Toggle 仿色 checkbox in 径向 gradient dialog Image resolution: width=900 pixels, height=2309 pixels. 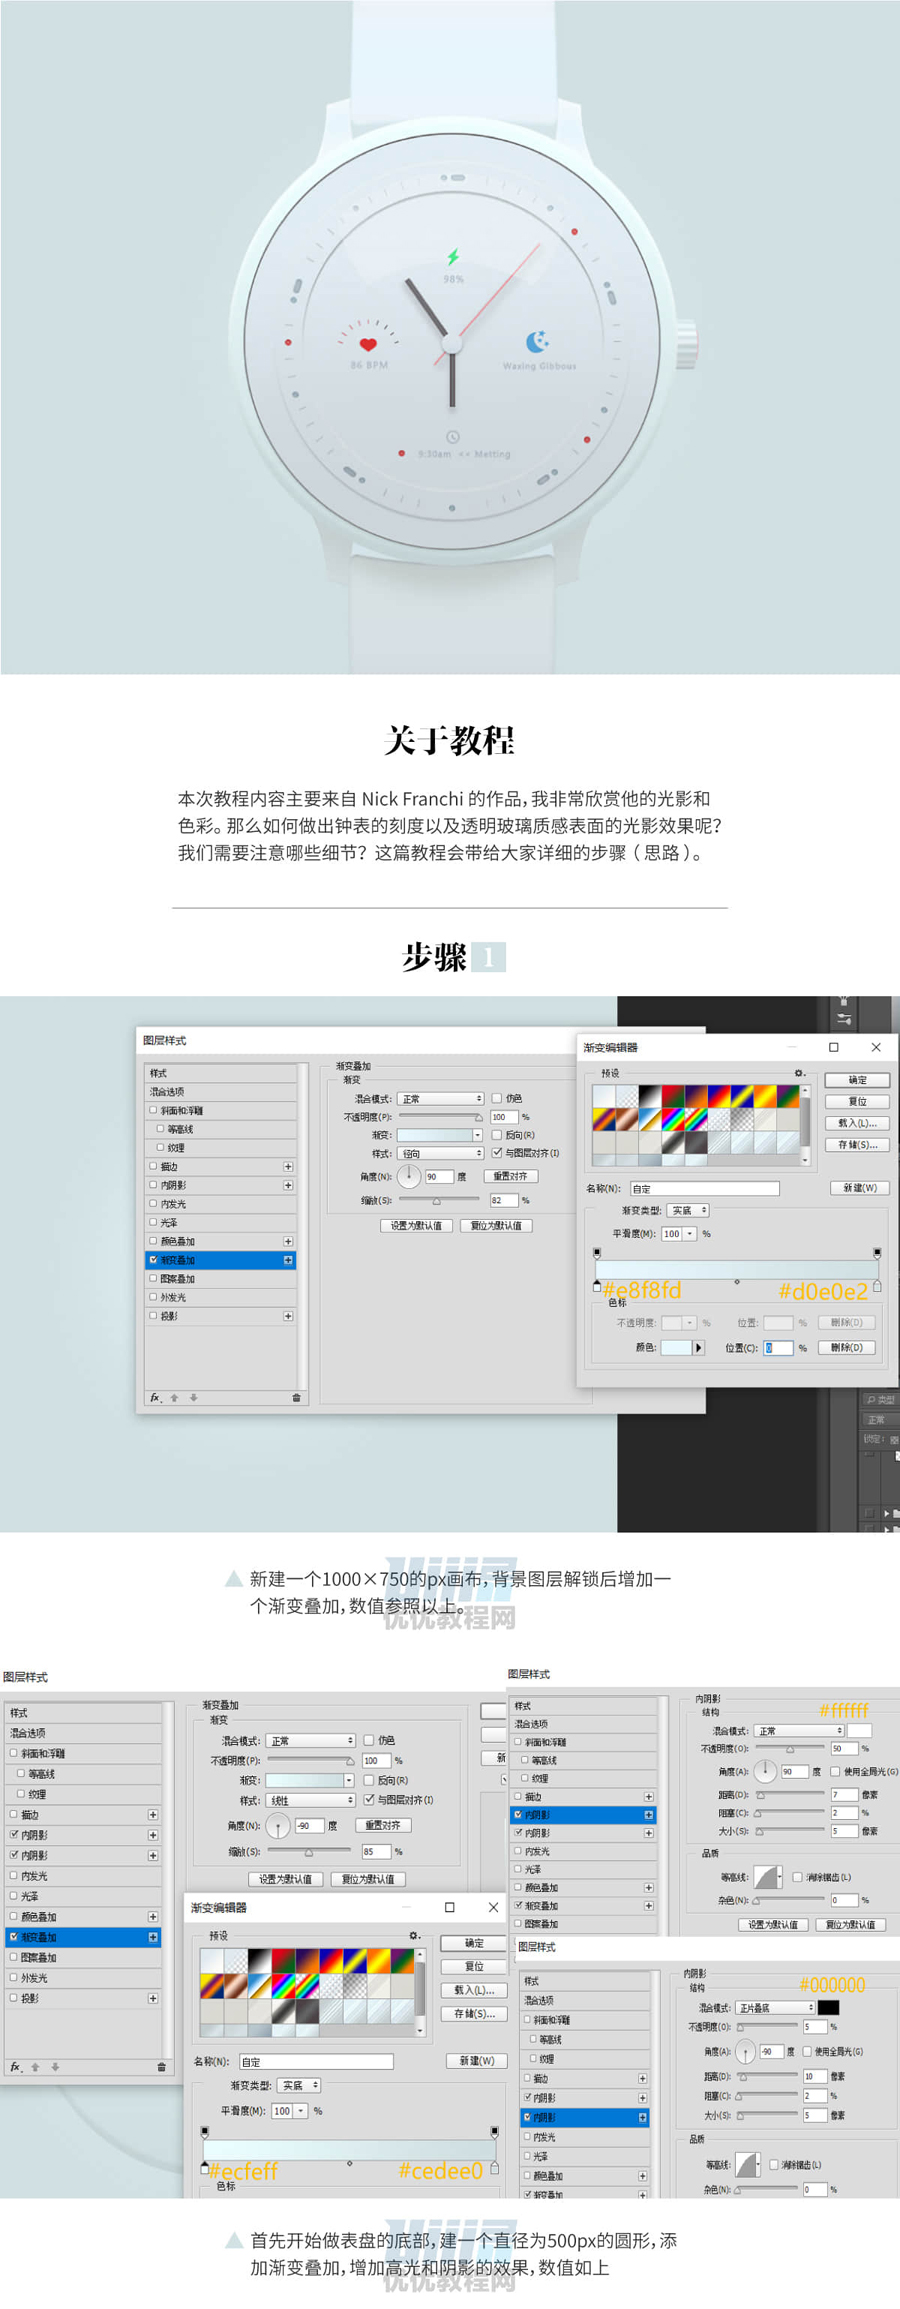tap(497, 1098)
